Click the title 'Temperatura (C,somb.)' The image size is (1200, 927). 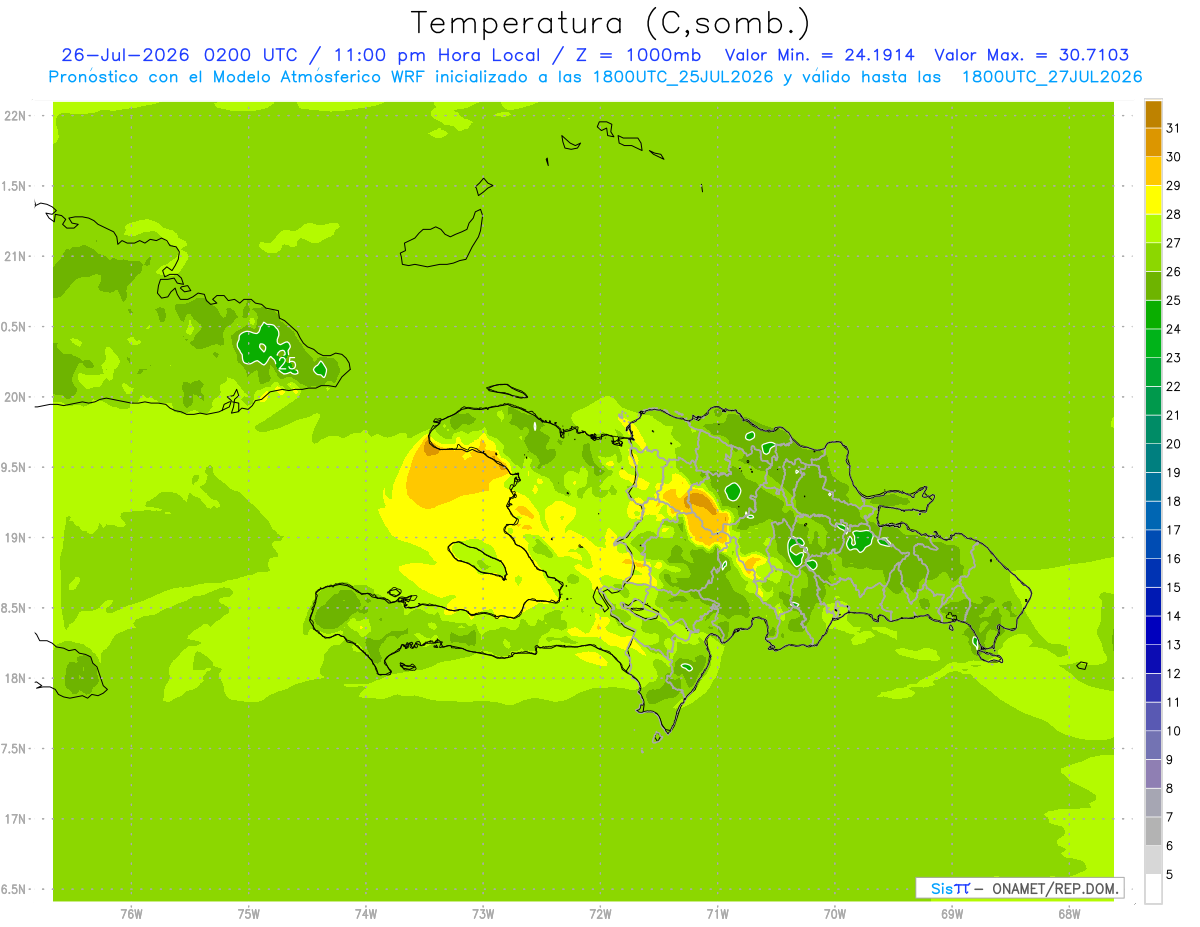(x=611, y=23)
